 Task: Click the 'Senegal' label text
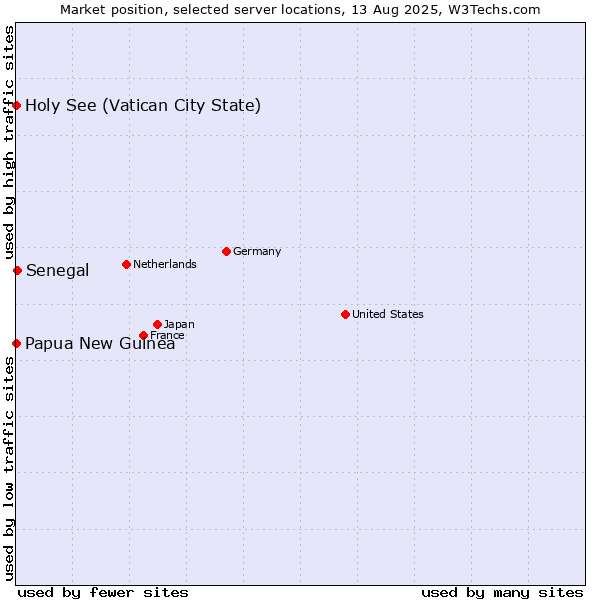[x=57, y=271]
